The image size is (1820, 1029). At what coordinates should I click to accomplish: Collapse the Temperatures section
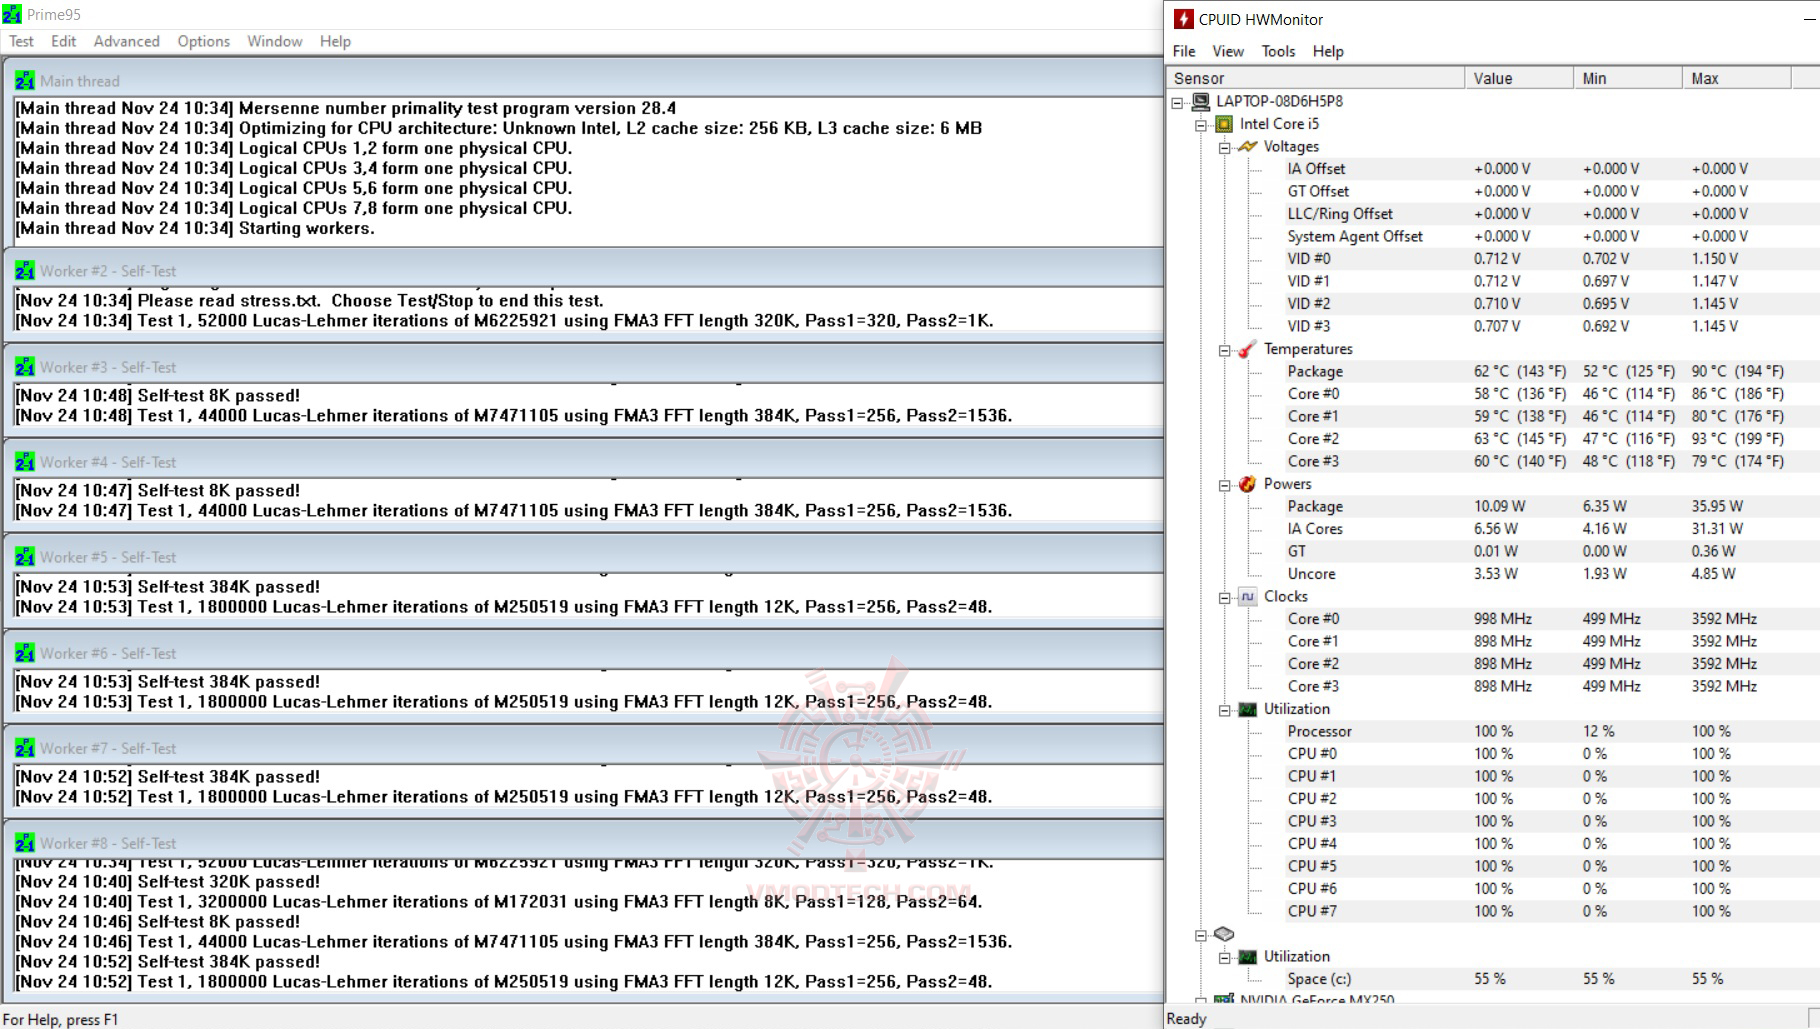point(1224,350)
